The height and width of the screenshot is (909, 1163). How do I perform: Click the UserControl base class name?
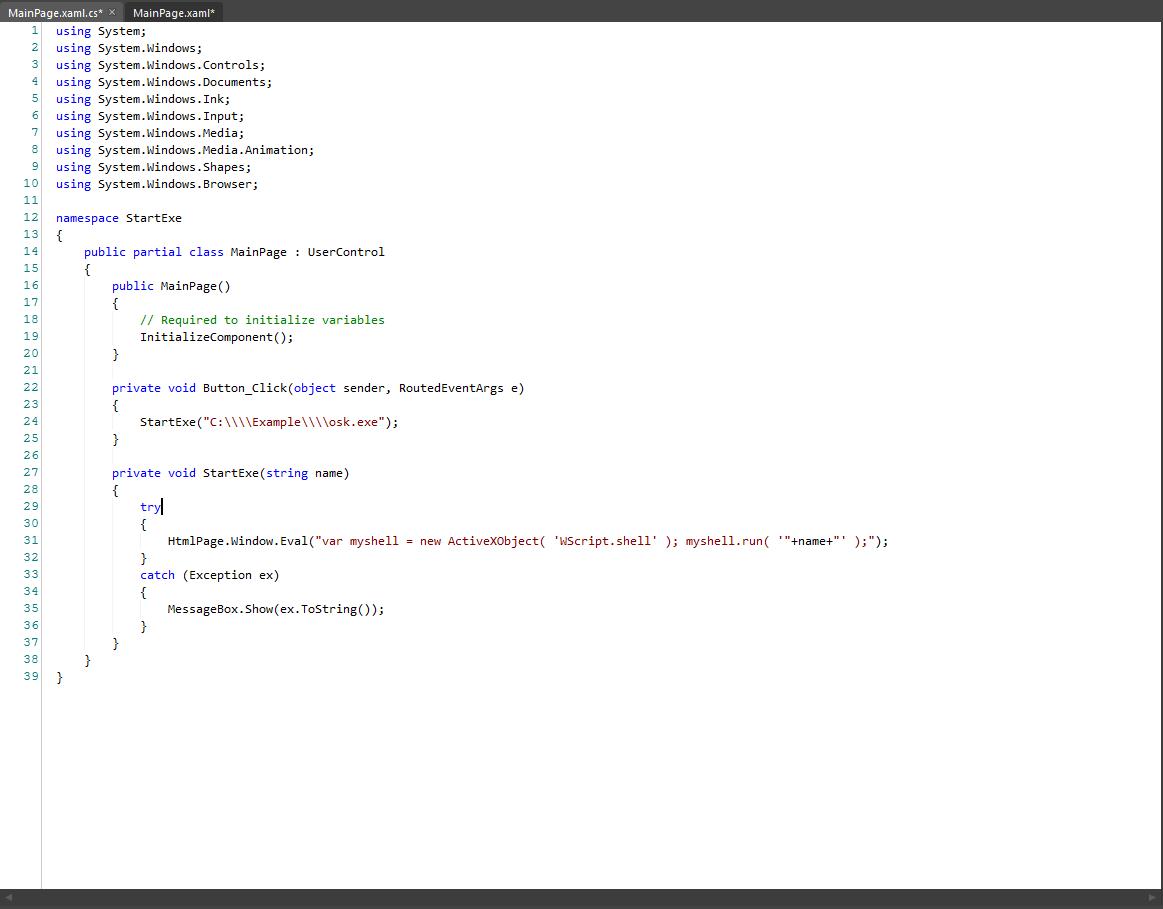point(345,252)
